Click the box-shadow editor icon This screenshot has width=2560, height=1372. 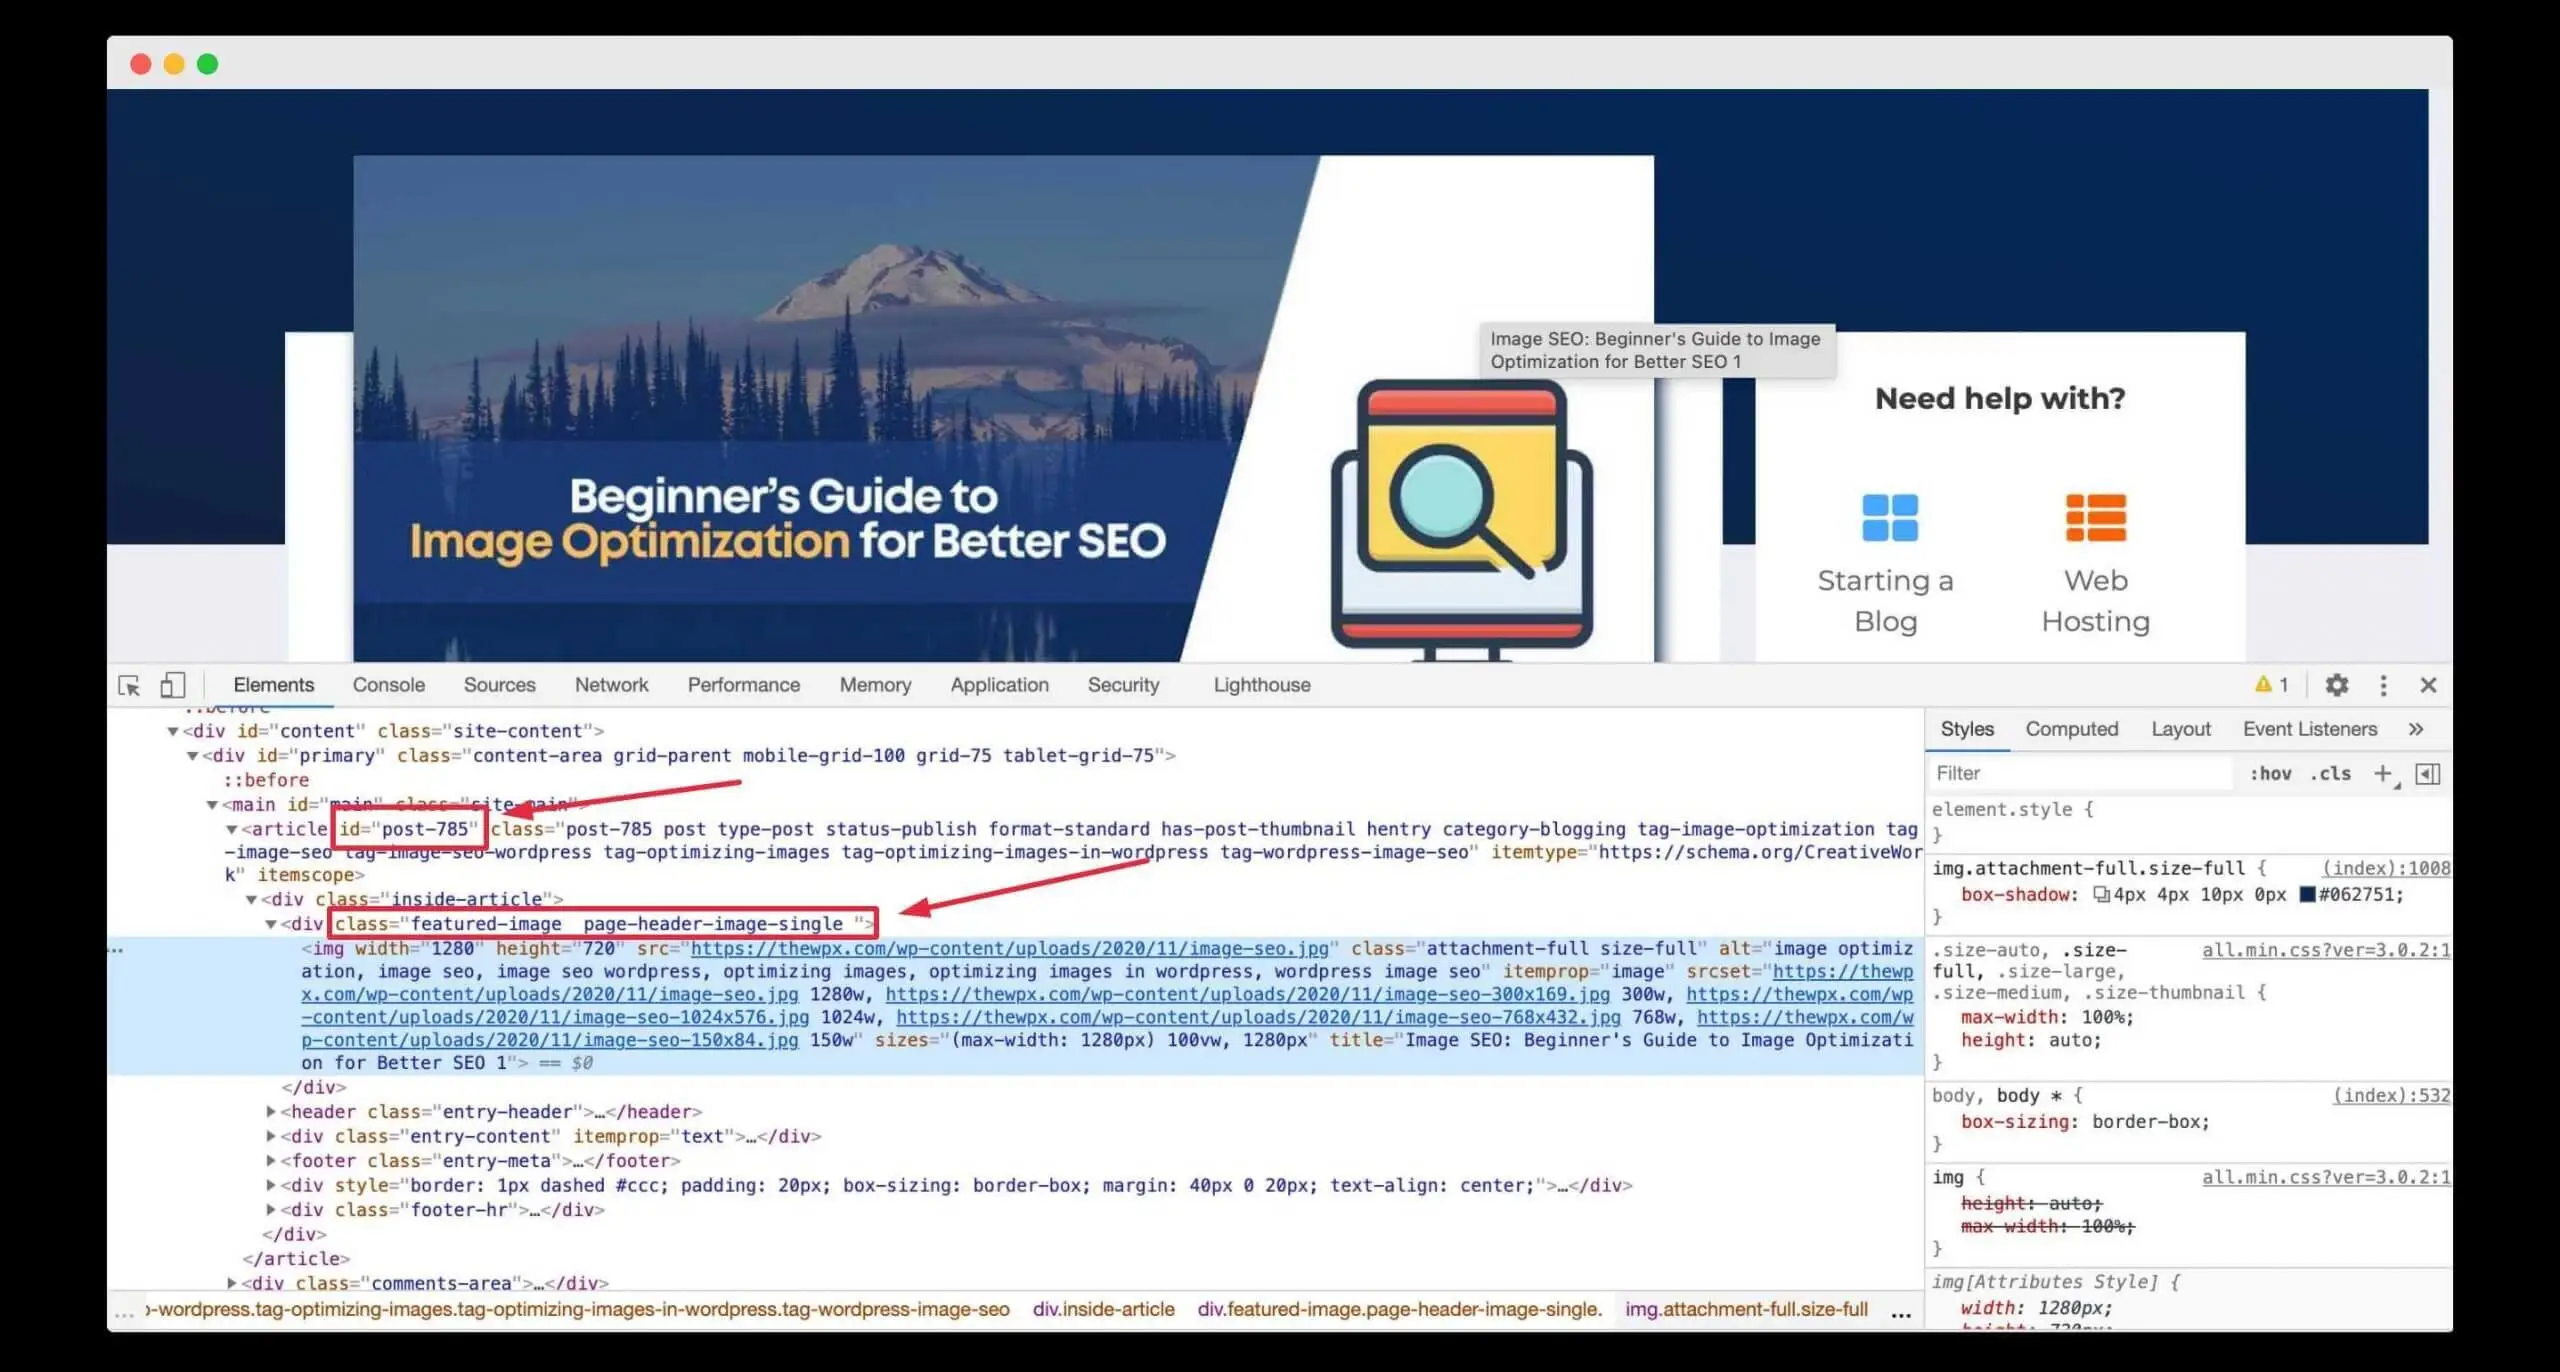tap(2101, 895)
